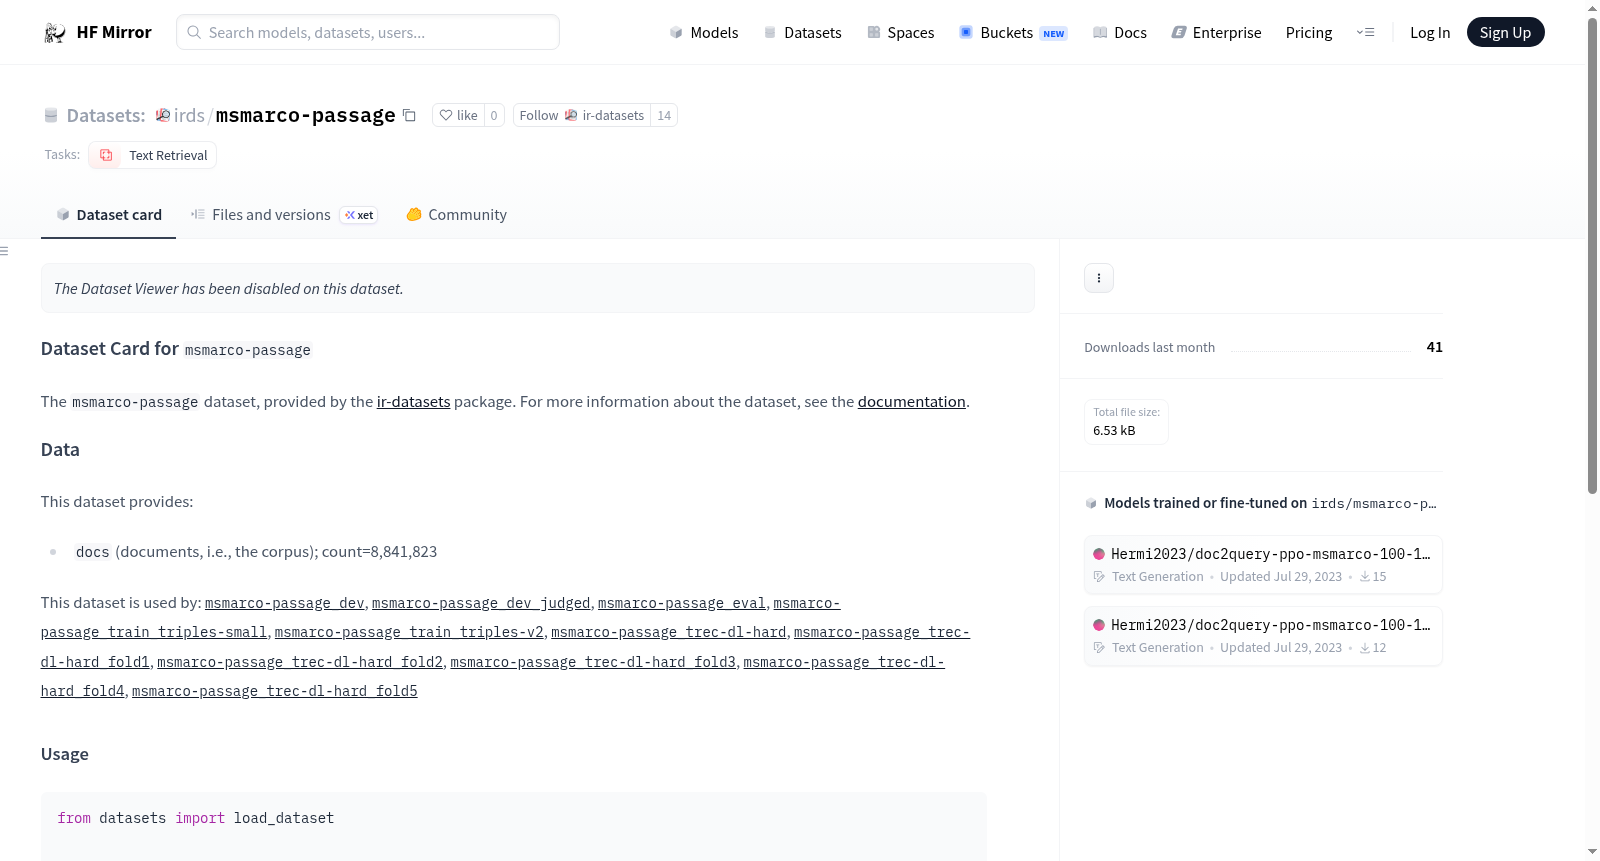Open the msmarco-passage_dev dataset link

285,603
